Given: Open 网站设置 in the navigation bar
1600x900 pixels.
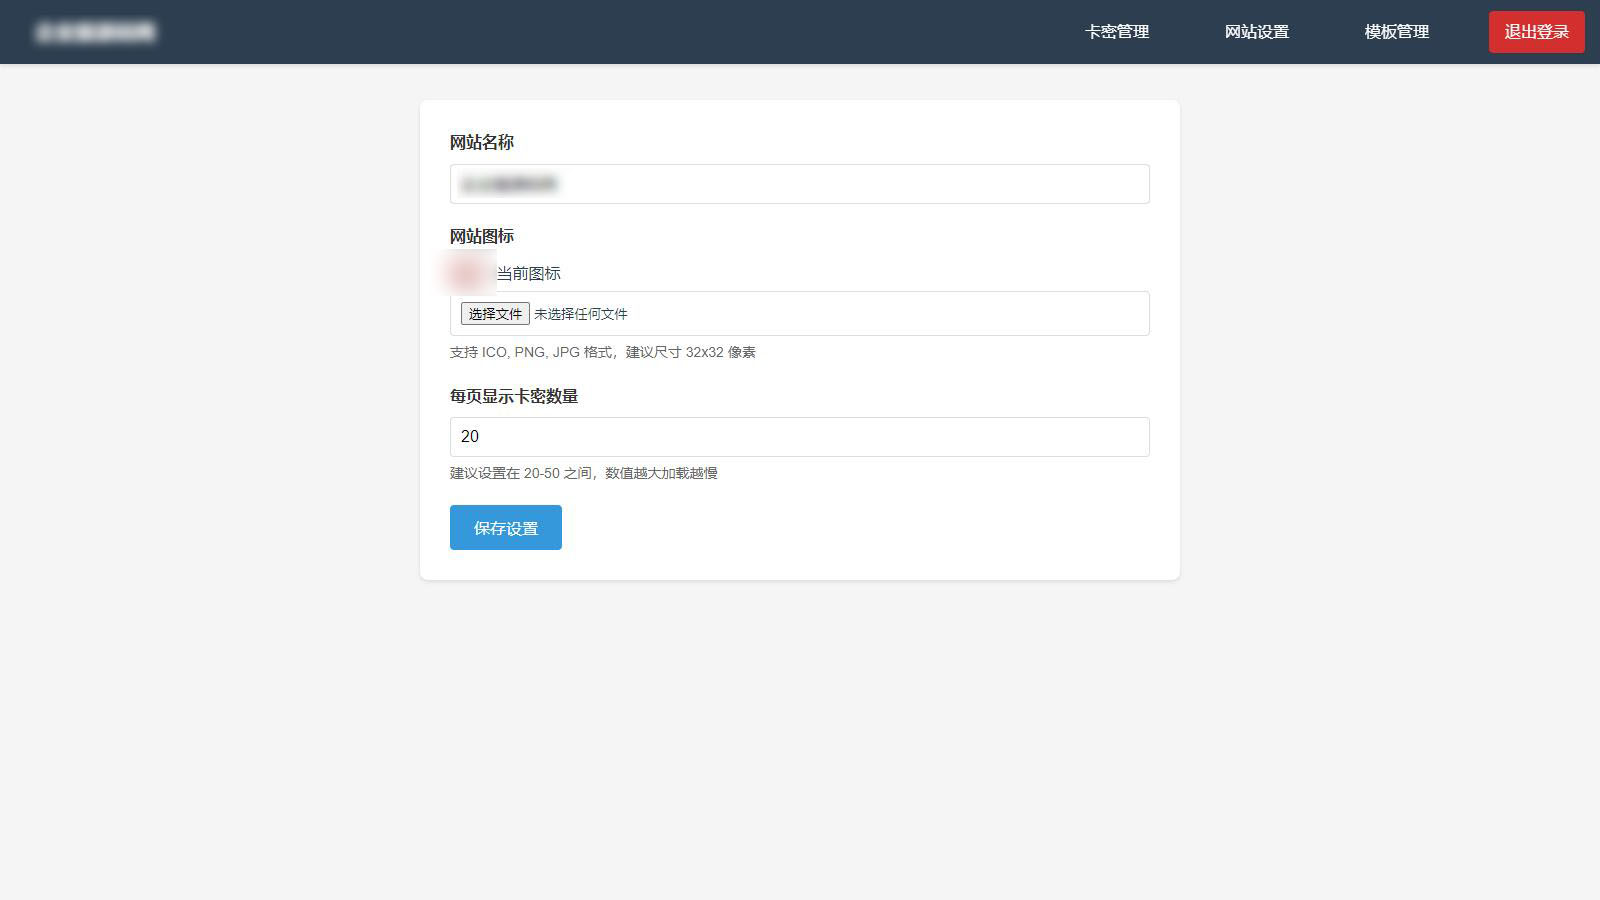Looking at the screenshot, I should 1257,31.
